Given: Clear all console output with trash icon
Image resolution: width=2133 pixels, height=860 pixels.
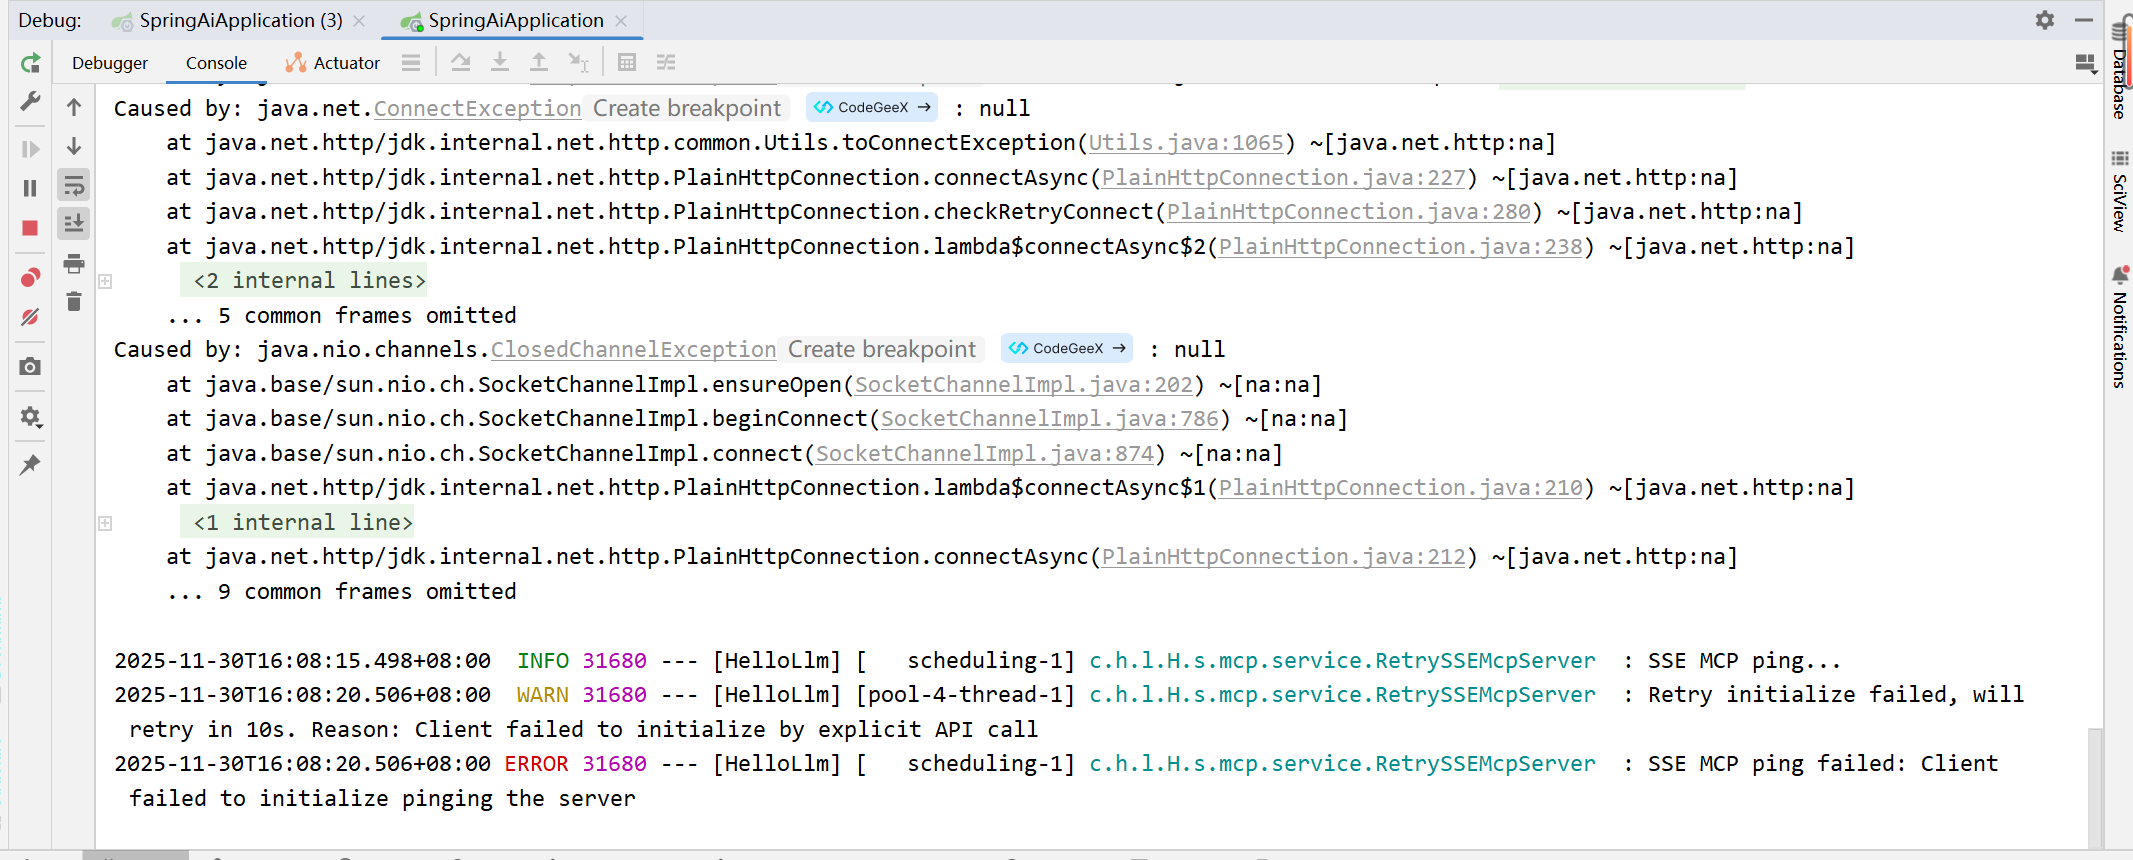Looking at the screenshot, I should (x=74, y=301).
